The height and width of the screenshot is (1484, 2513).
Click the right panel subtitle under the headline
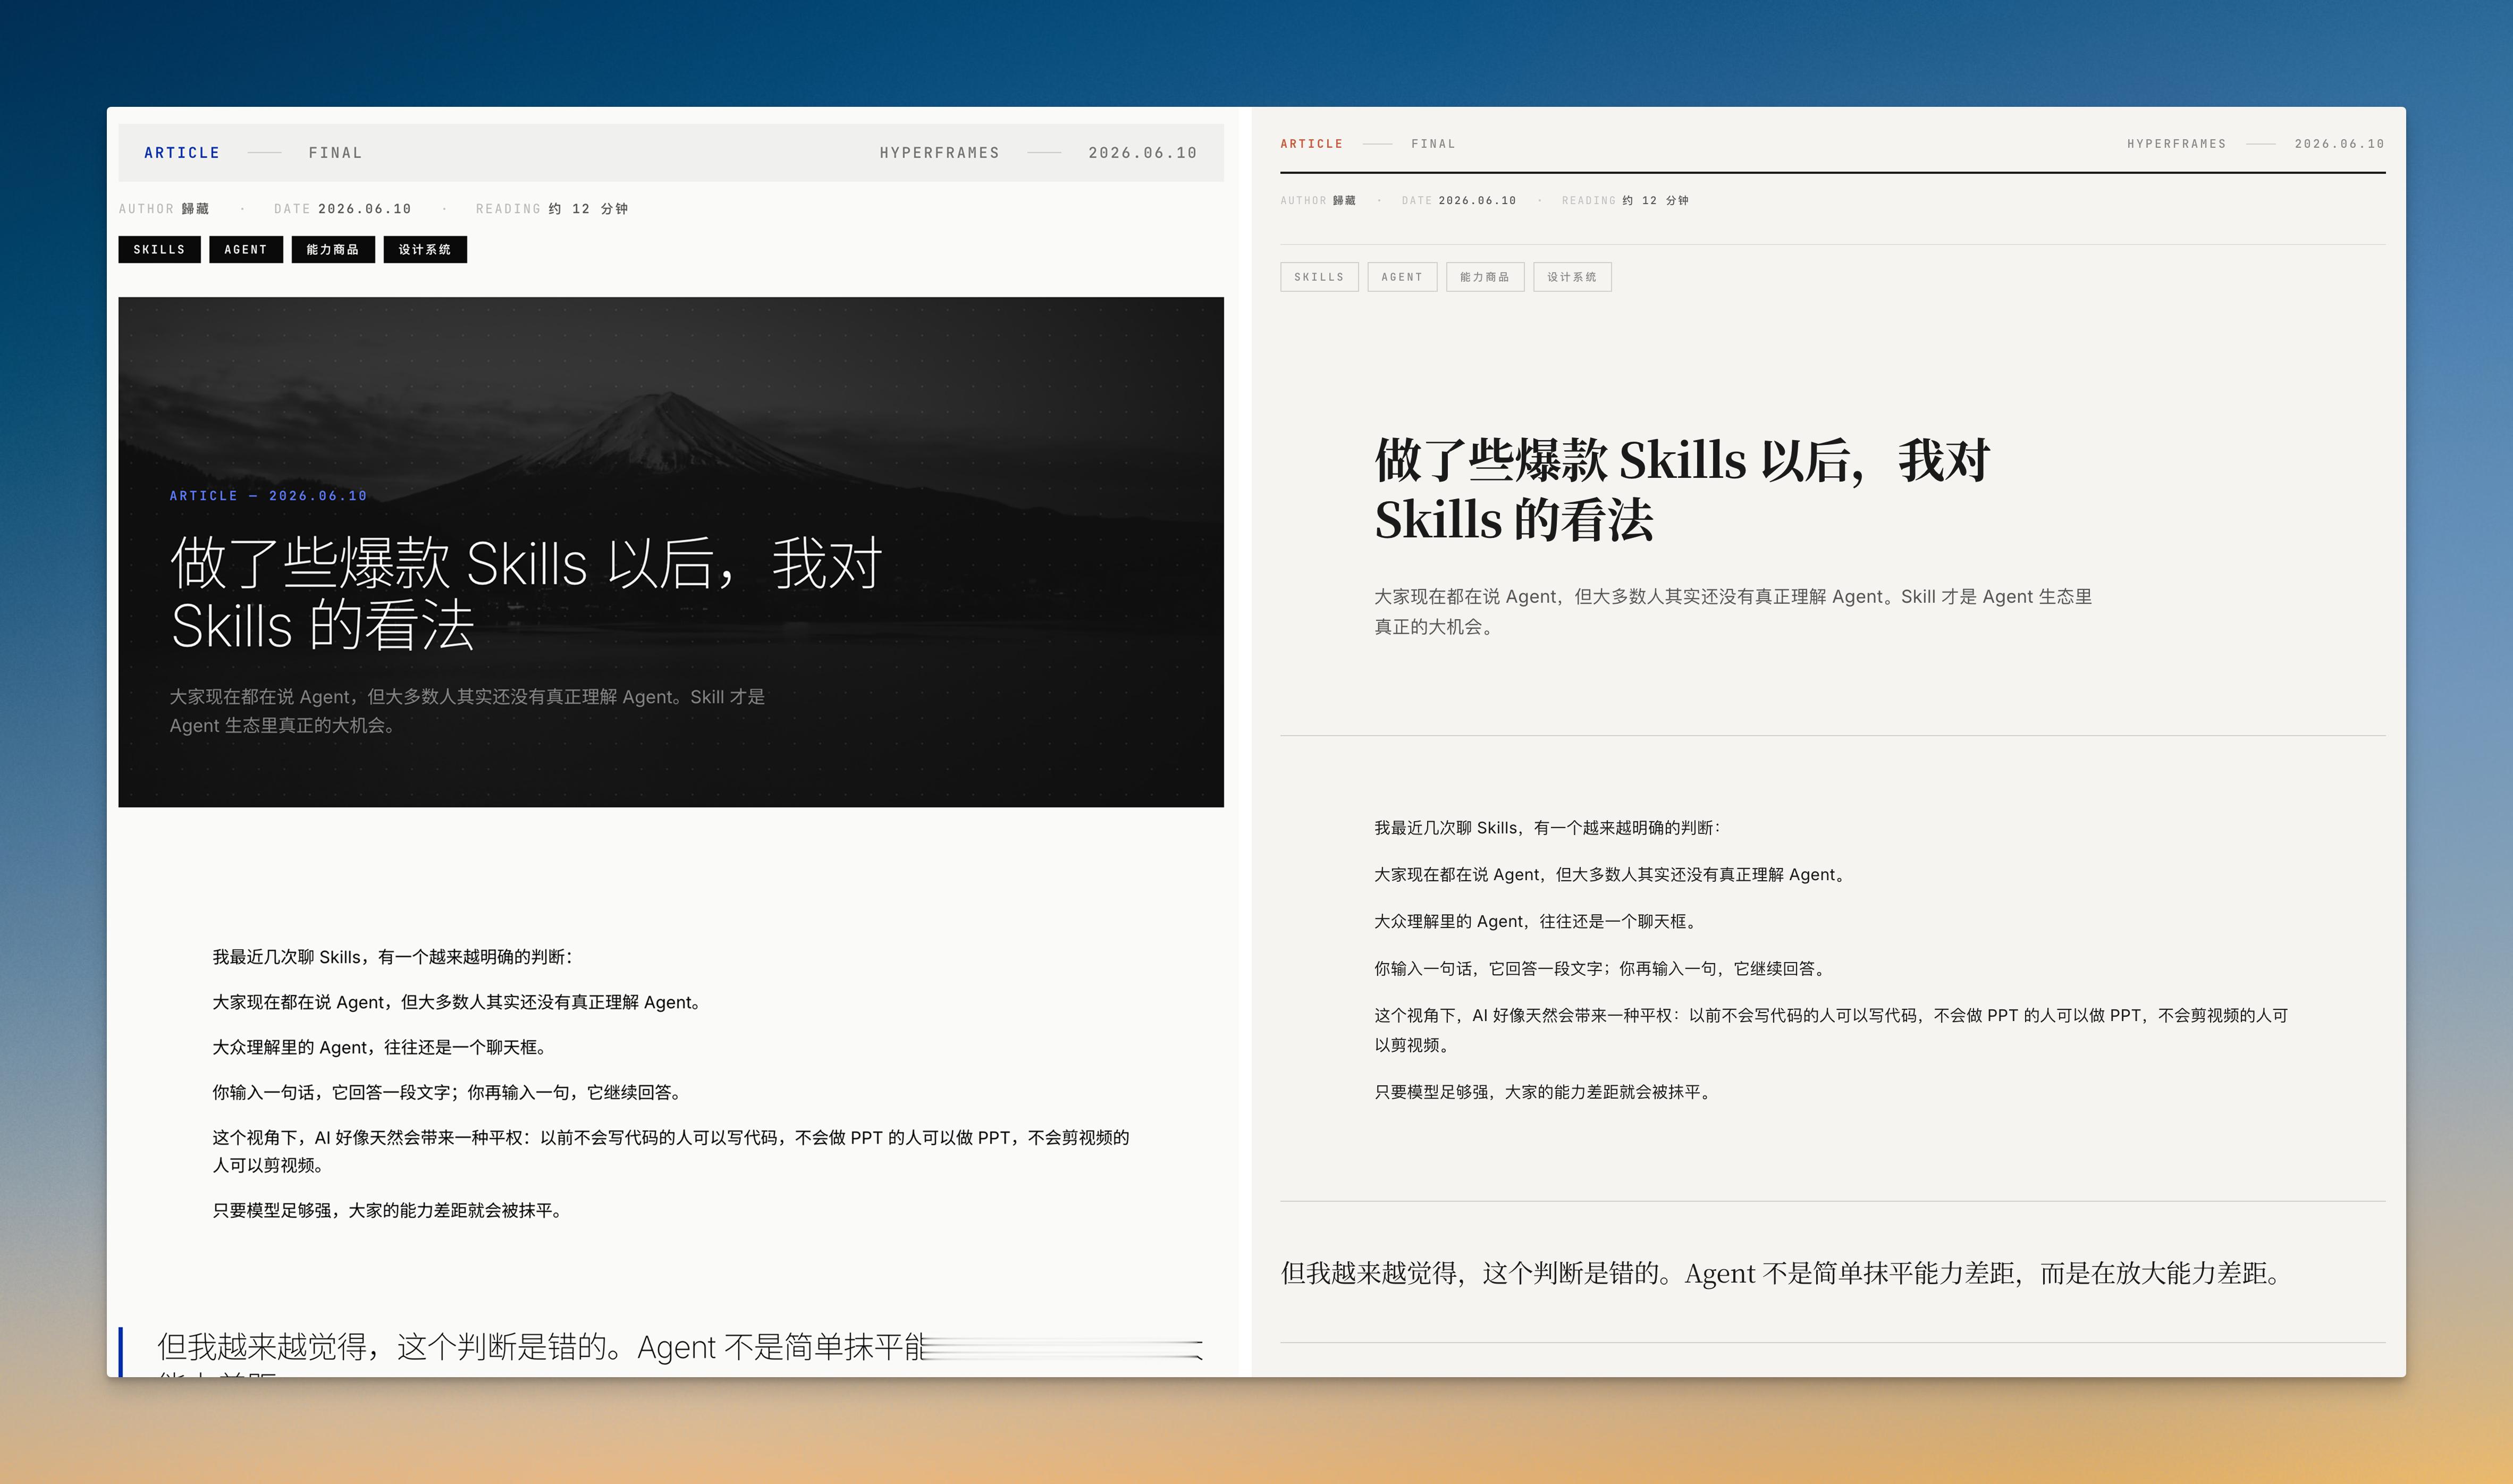point(1733,611)
